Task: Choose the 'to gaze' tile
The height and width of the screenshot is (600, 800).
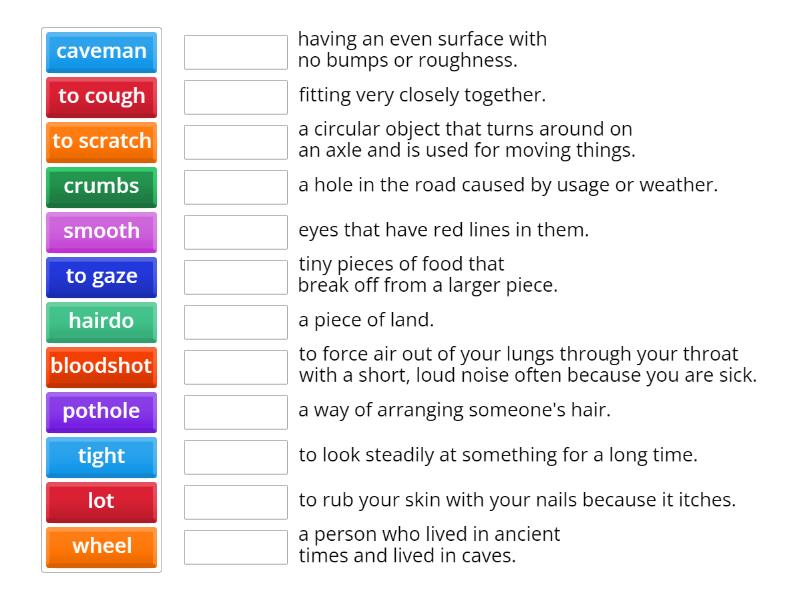Action: point(101,276)
